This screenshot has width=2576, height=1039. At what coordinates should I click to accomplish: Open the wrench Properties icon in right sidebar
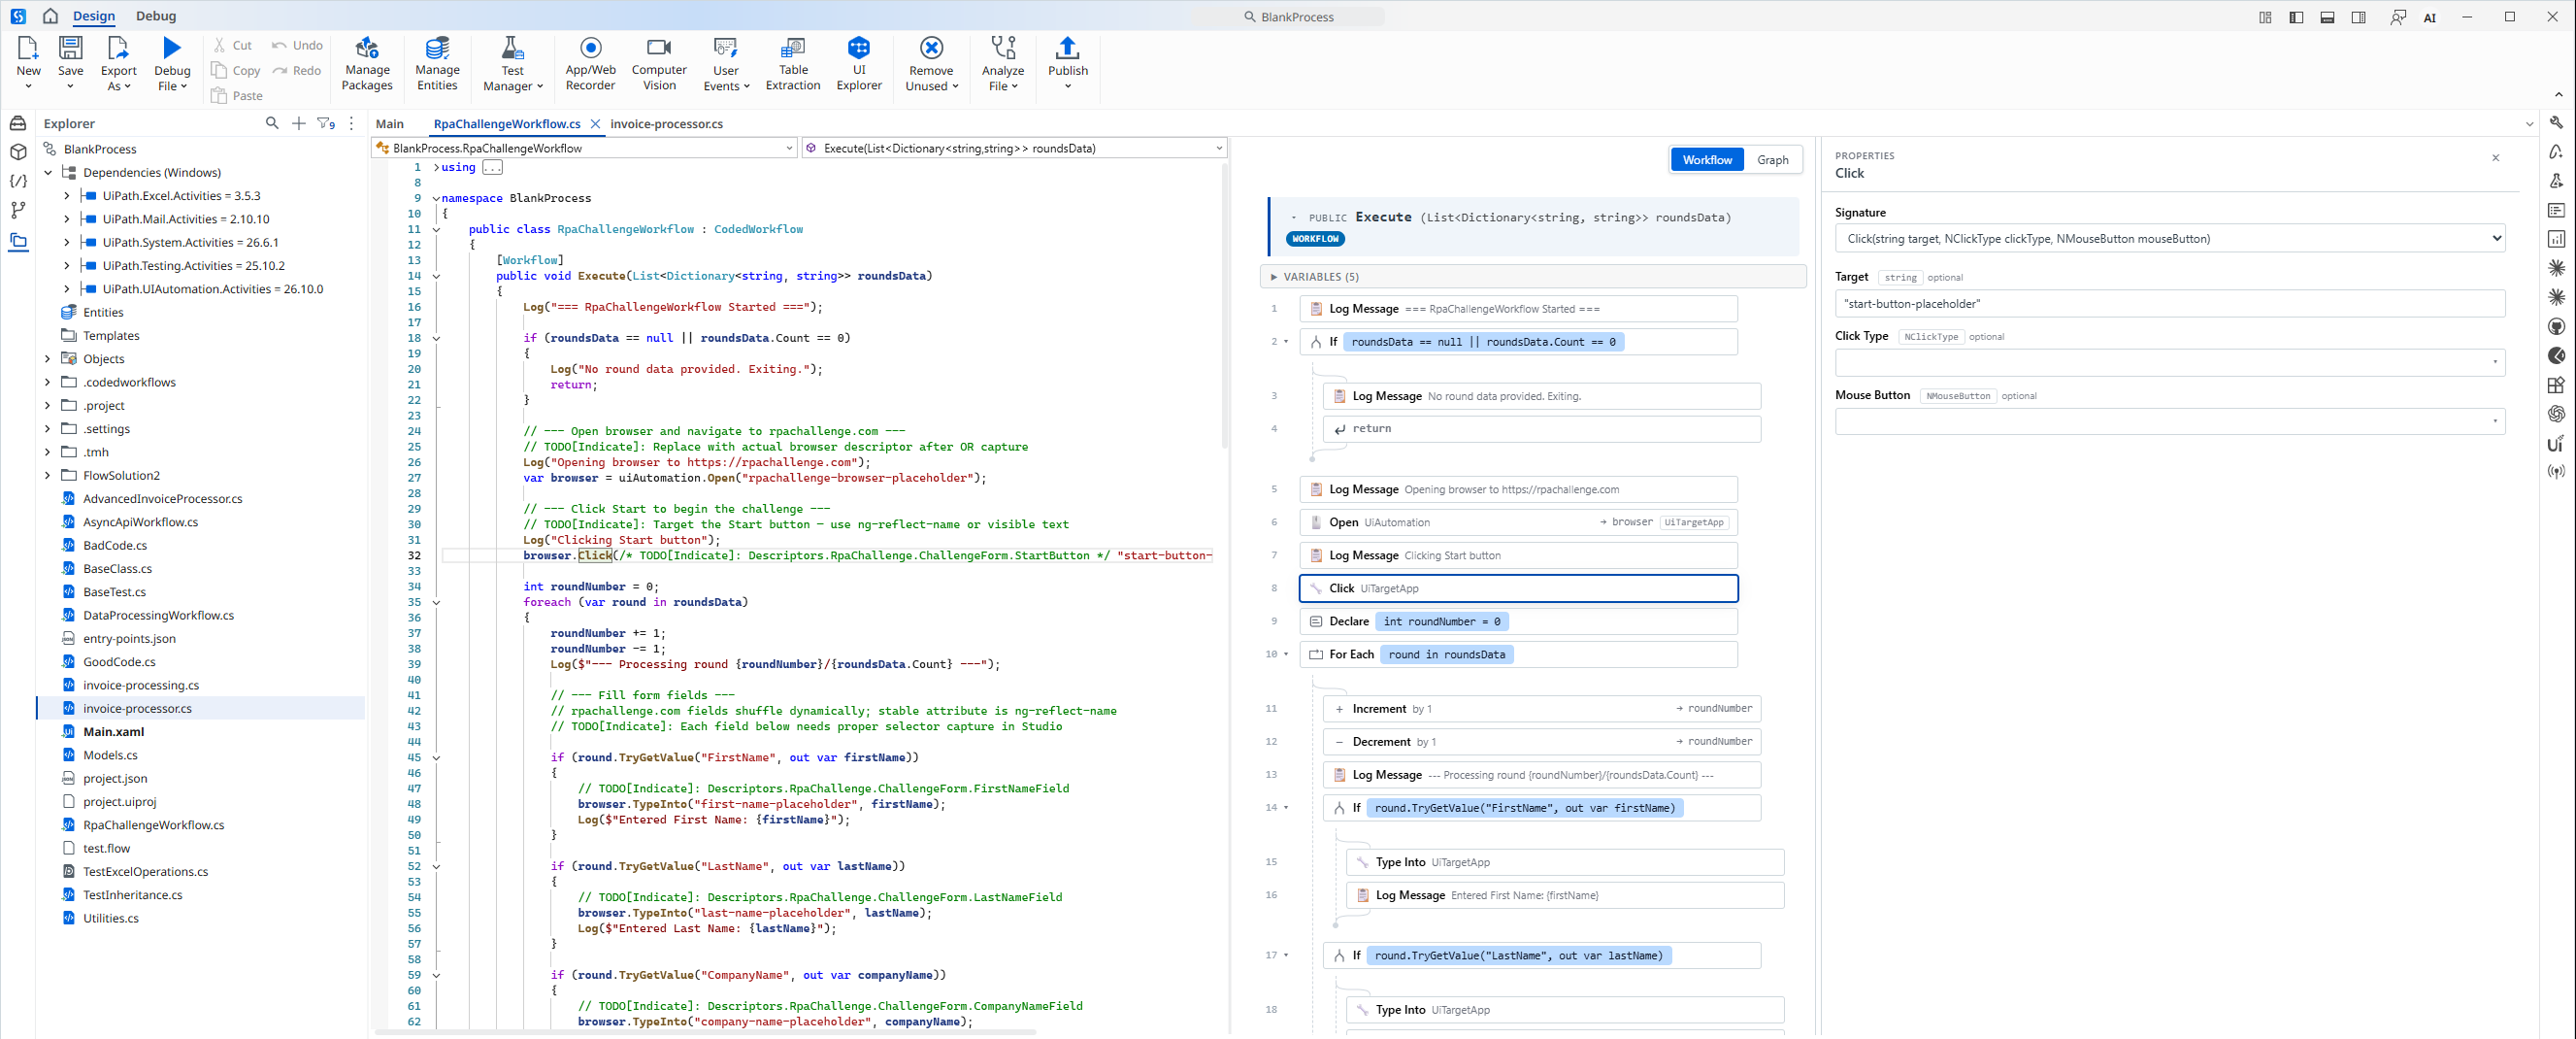pyautogui.click(x=2556, y=122)
